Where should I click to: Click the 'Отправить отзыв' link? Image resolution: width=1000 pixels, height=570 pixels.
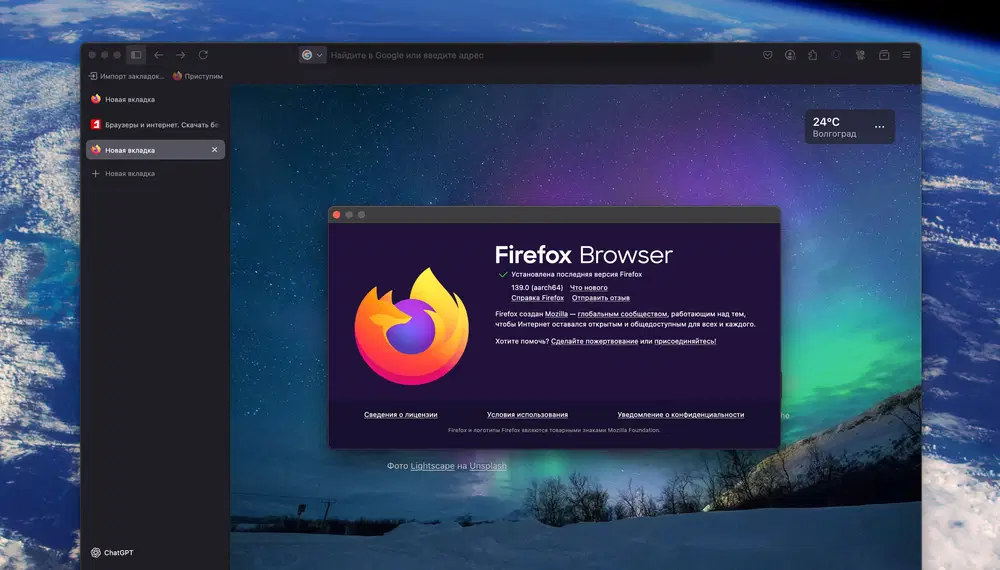coord(600,298)
